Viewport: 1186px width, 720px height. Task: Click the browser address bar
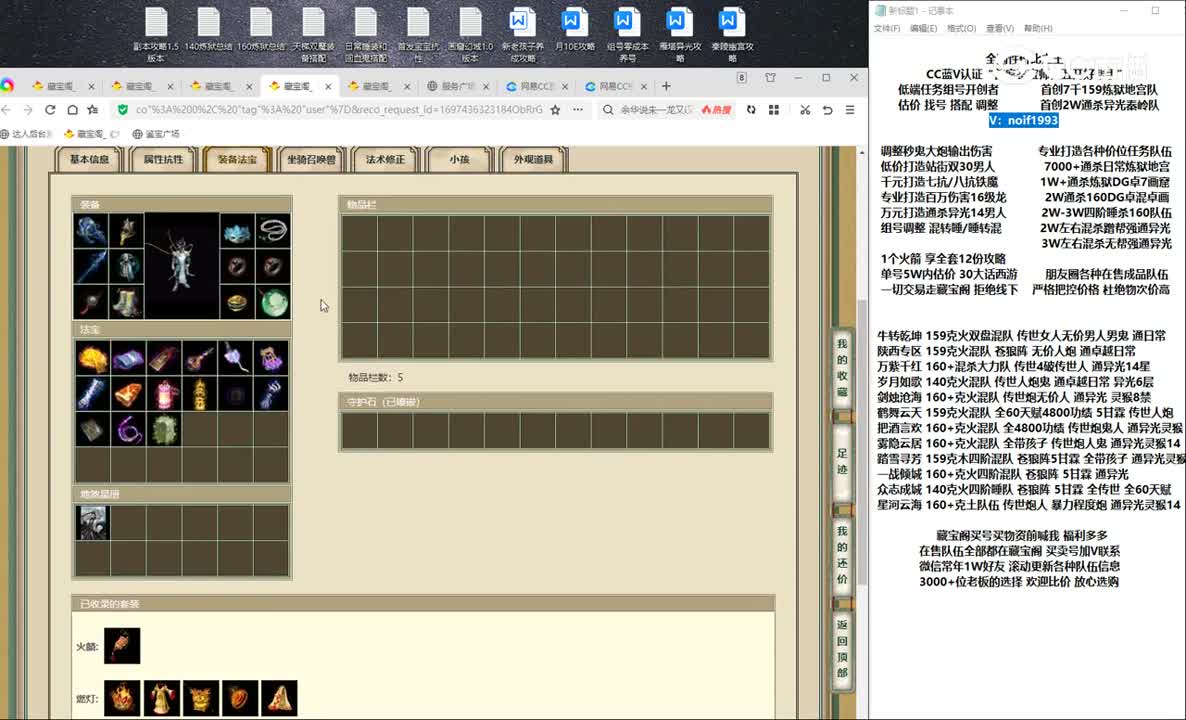coord(339,110)
